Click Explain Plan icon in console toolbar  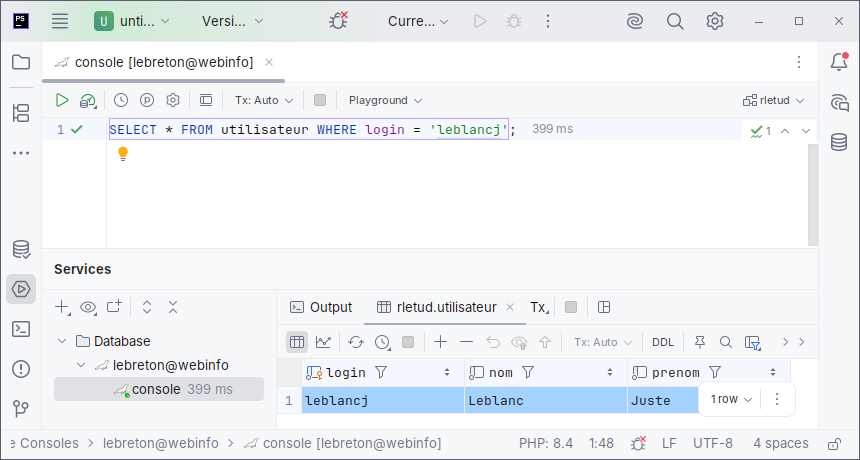tap(88, 100)
